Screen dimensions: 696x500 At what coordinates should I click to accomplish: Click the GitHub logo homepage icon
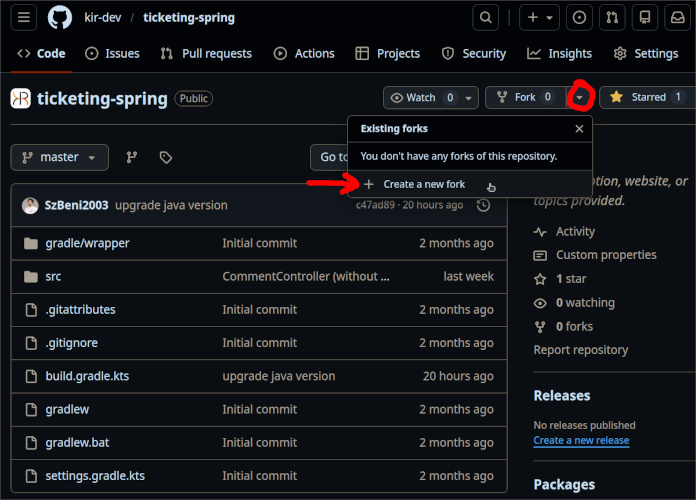pos(60,17)
